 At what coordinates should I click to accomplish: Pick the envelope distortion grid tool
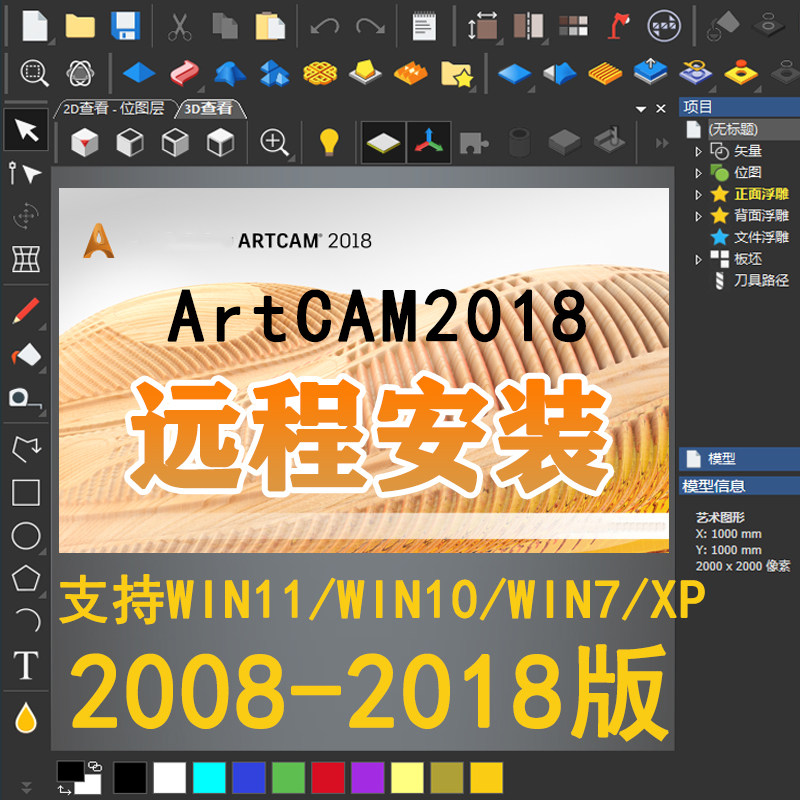[26, 259]
